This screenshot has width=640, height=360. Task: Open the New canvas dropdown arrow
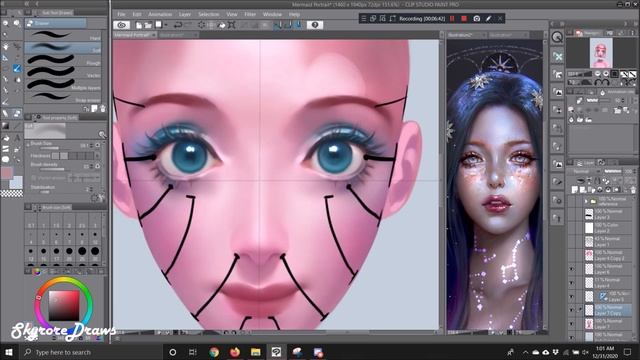pos(166,25)
